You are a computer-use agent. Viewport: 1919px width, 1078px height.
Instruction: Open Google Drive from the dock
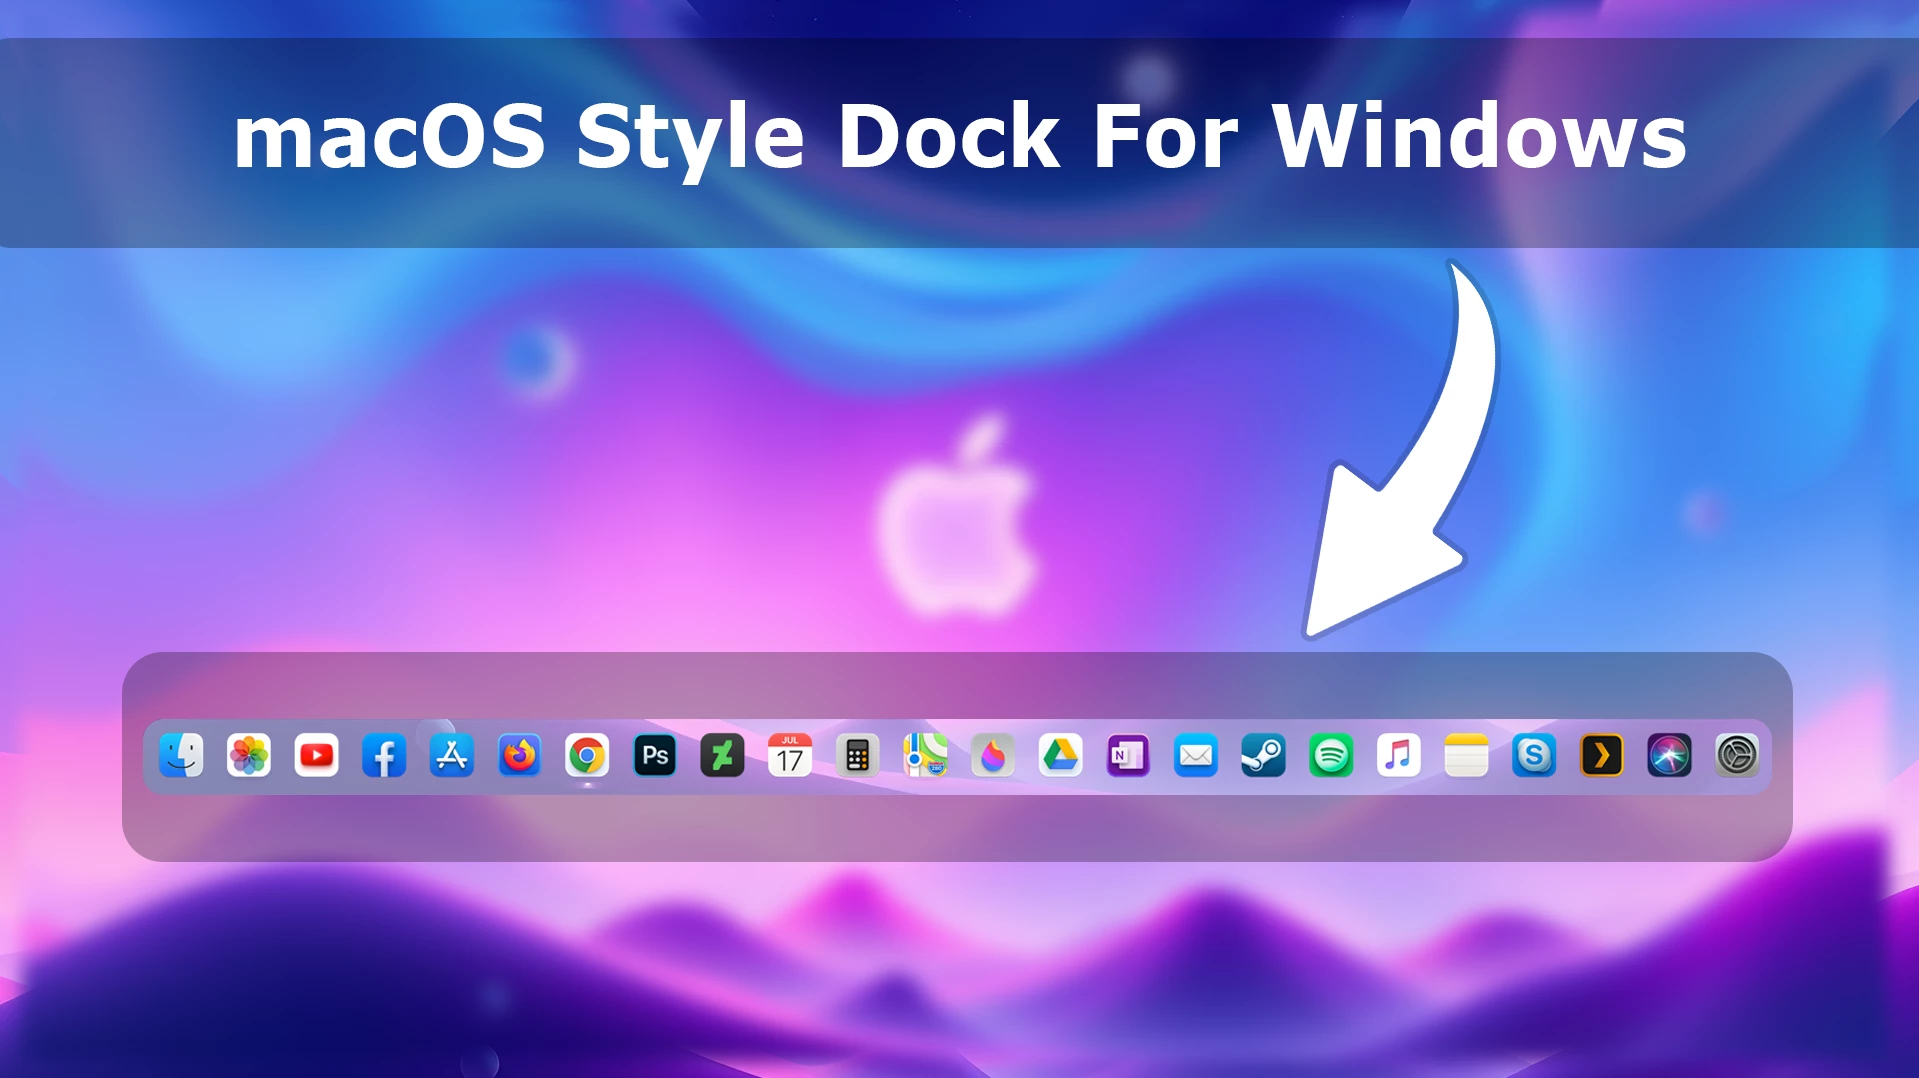point(1060,756)
